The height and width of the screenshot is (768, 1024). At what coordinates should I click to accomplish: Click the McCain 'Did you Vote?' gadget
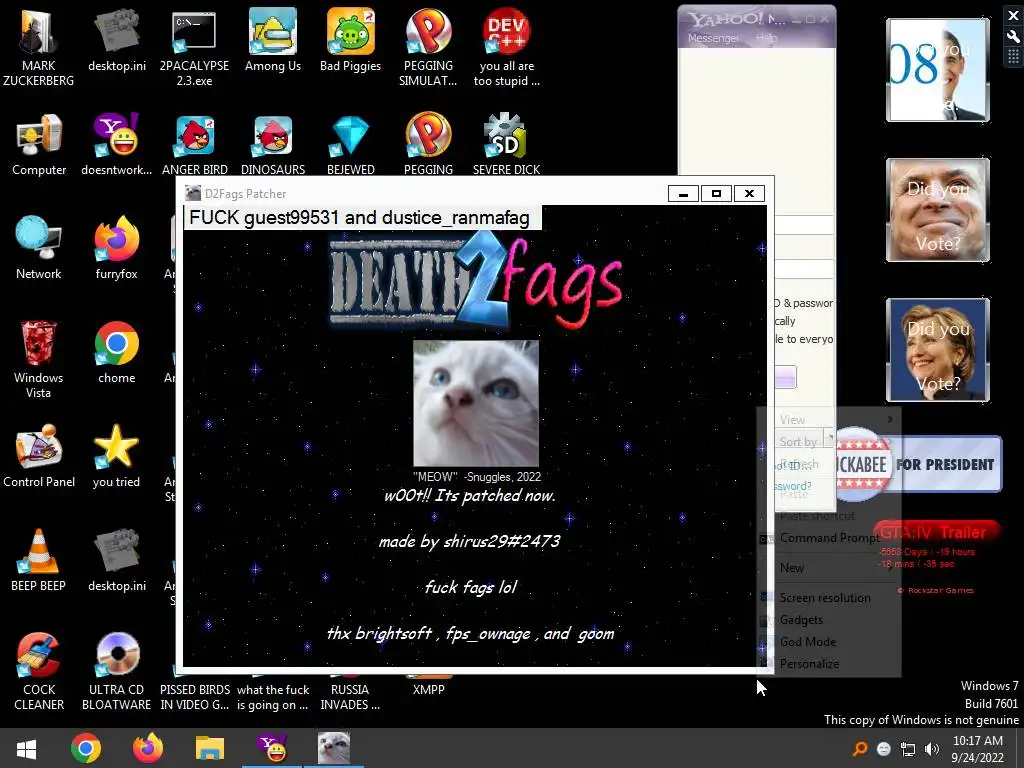(938, 210)
